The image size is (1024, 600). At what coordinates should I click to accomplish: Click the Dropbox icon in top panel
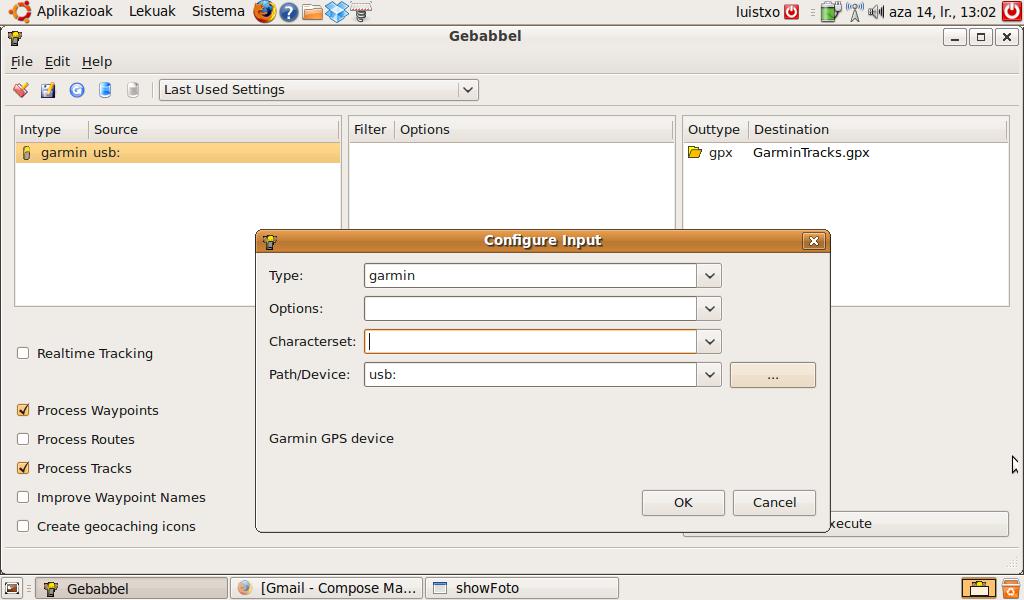point(336,12)
